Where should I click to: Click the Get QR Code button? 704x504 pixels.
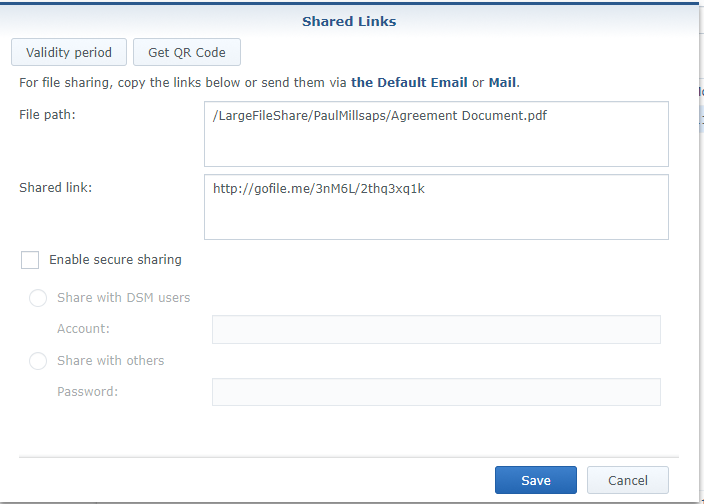[x=187, y=52]
